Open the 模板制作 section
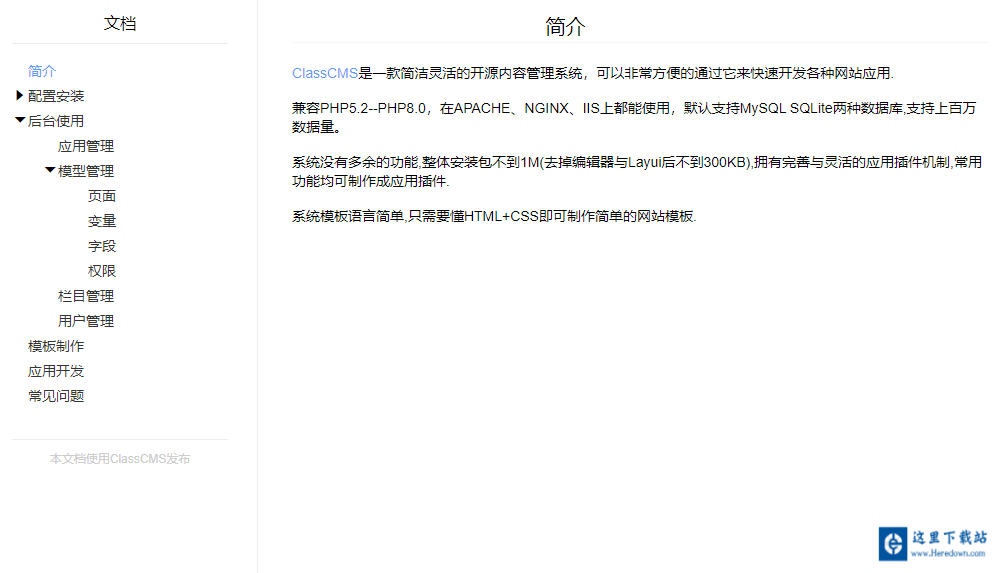Screen dimensions: 998x573 point(56,346)
